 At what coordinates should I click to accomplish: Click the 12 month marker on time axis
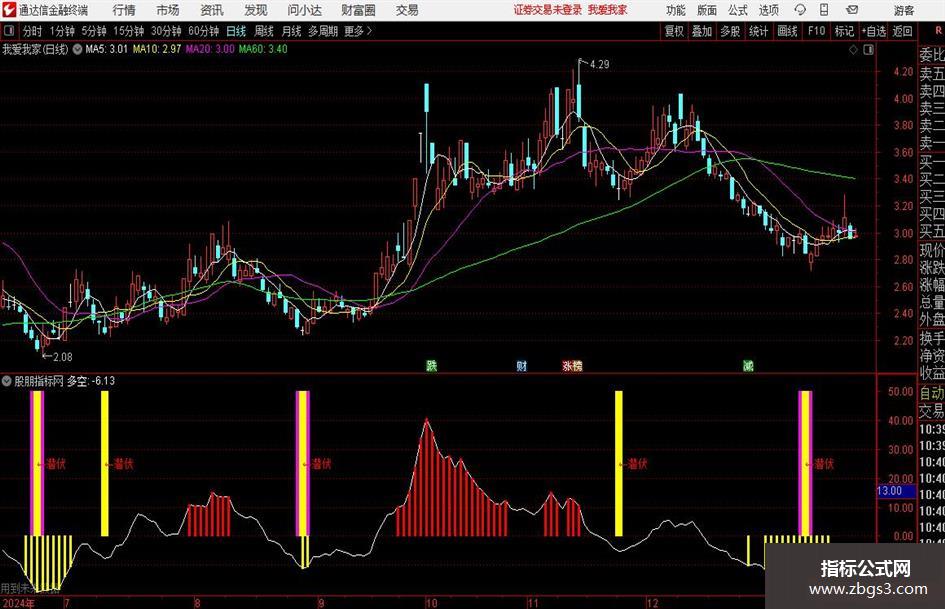point(652,602)
